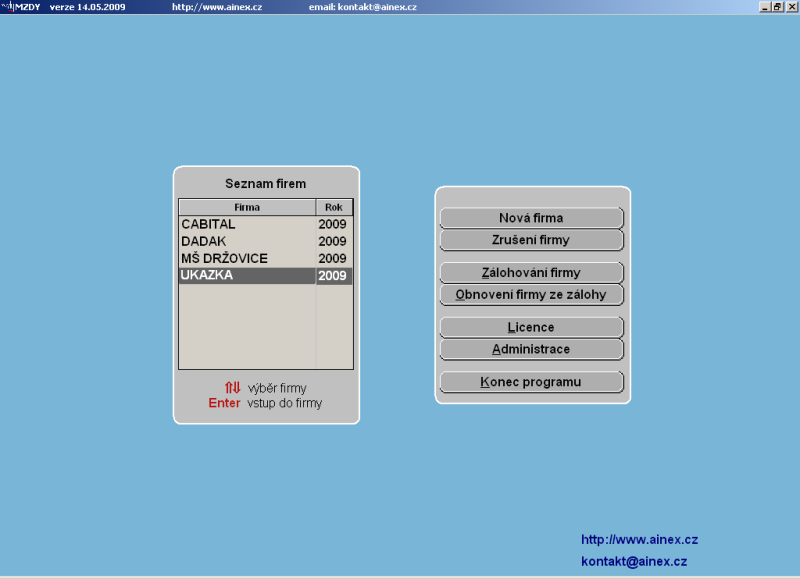
Task: Open the http://www.ainex.cz link at bottom
Action: click(639, 540)
